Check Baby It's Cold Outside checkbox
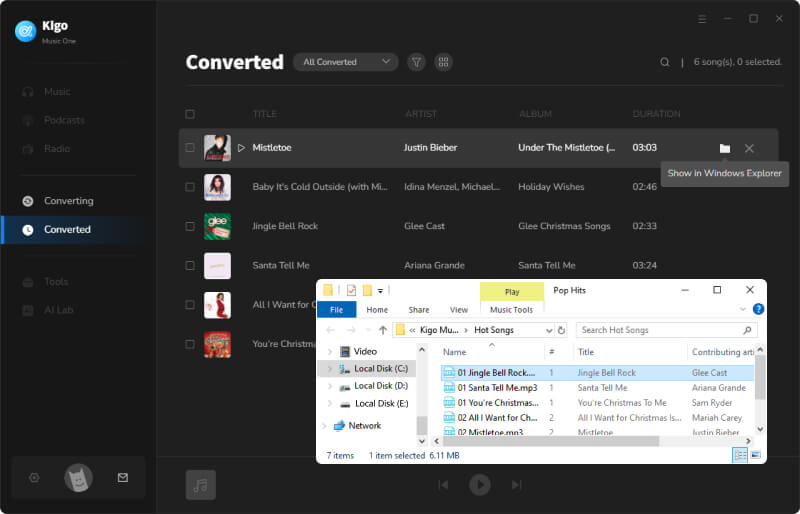The width and height of the screenshot is (800, 514). pos(190,187)
